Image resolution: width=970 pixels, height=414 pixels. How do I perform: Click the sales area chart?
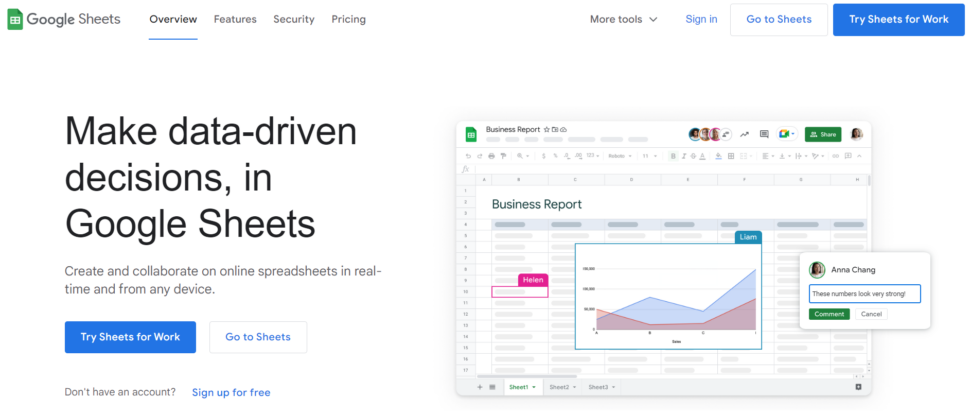coord(668,296)
